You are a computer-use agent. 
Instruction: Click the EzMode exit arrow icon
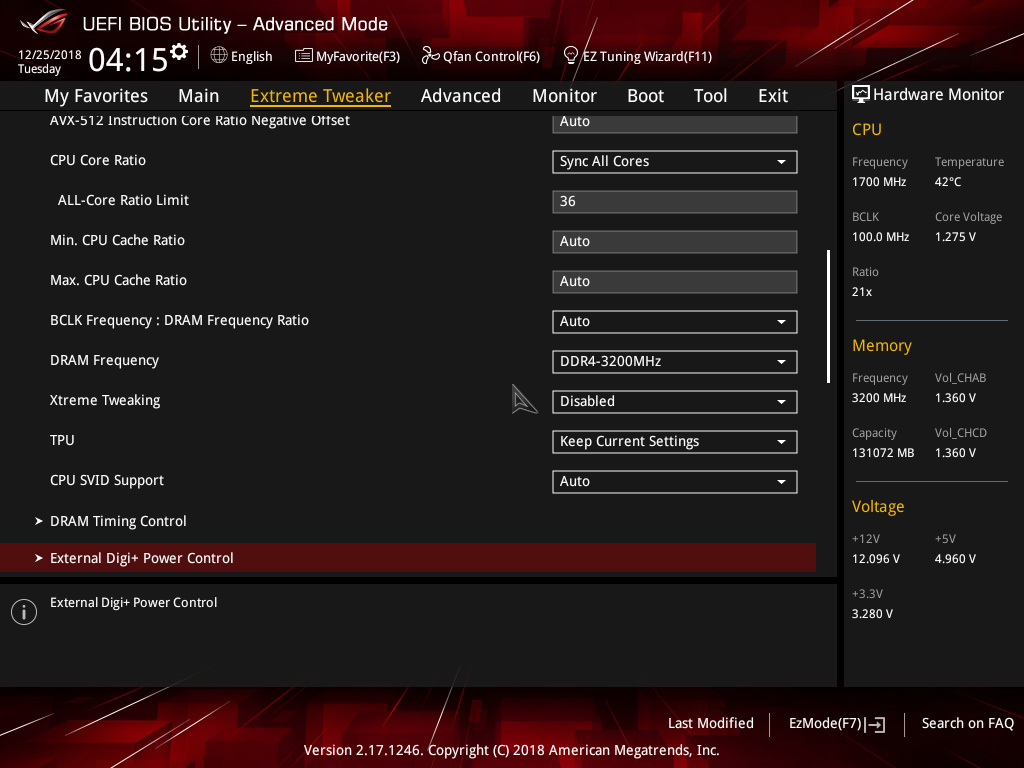point(875,724)
